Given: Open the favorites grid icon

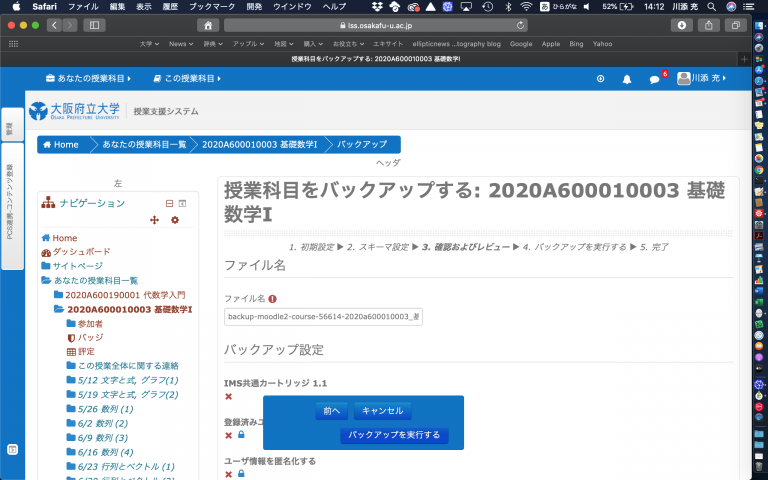Looking at the screenshot, I should 13,44.
